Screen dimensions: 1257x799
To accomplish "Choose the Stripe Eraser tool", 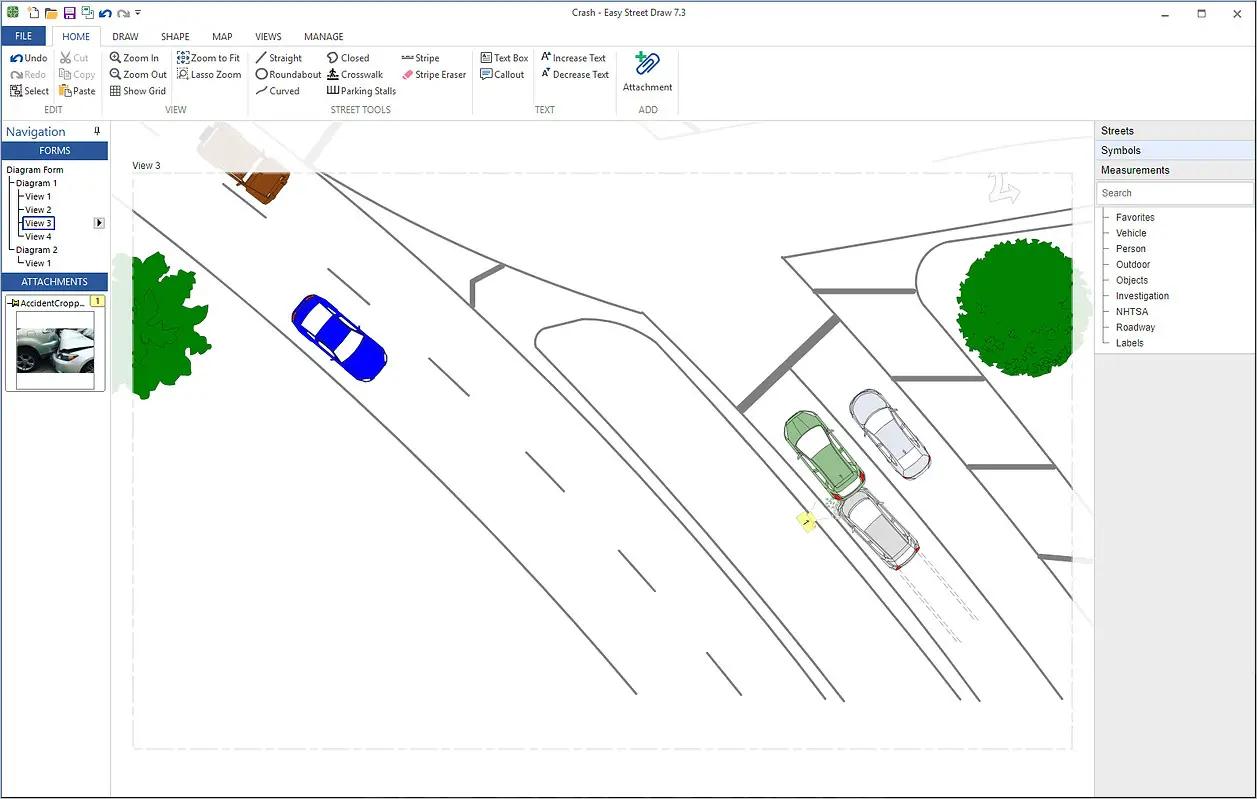I will pyautogui.click(x=434, y=74).
